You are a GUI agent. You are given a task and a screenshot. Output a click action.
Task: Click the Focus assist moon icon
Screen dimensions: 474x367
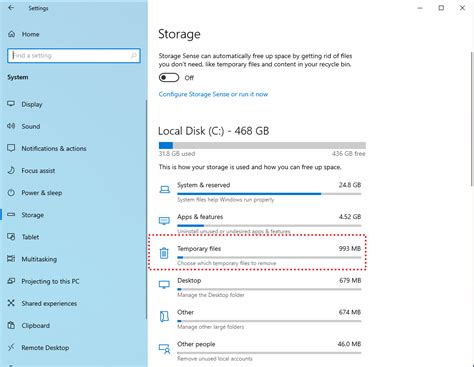[x=11, y=170]
